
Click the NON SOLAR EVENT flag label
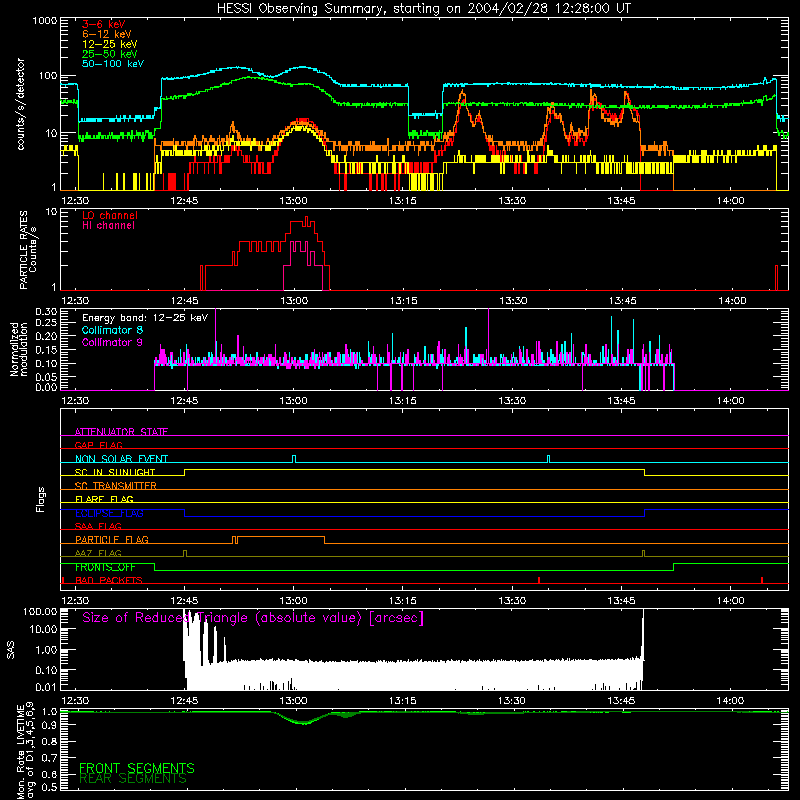click(x=121, y=459)
